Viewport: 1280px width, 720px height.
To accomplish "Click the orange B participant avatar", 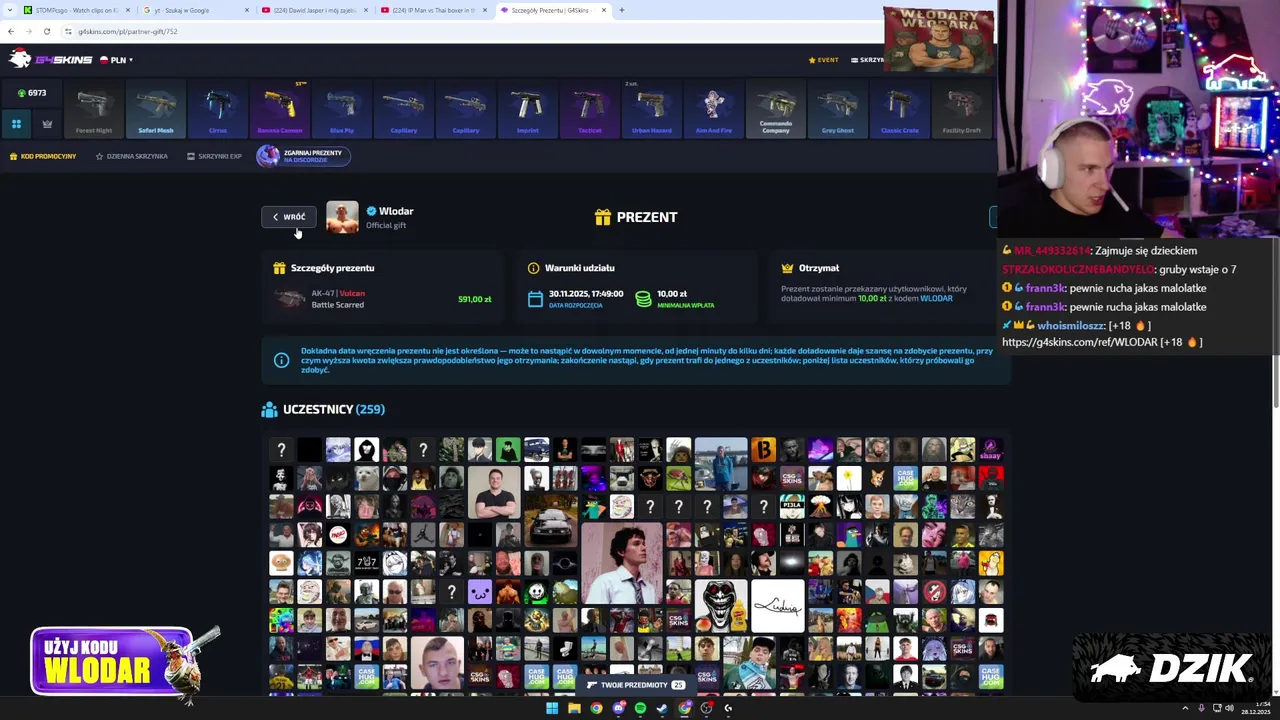I will [763, 450].
